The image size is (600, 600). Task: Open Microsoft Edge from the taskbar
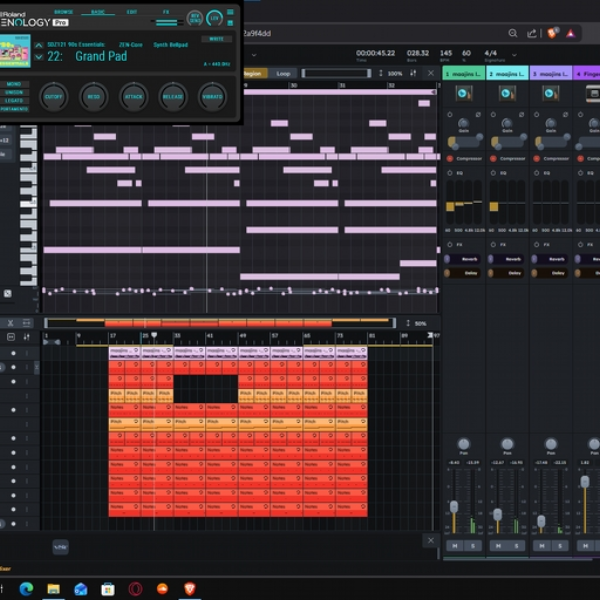[x=26, y=589]
